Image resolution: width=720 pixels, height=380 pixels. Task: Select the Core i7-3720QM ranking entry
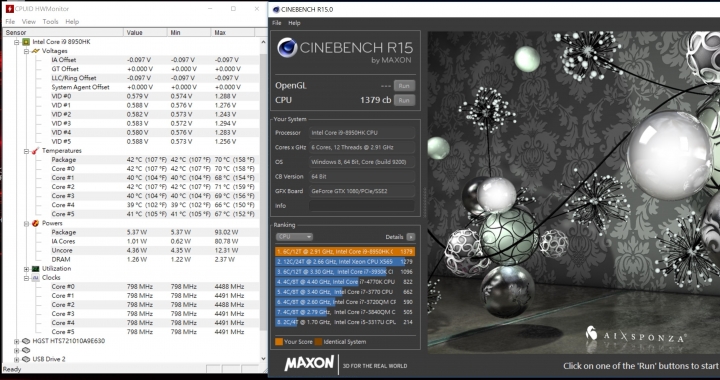[345, 302]
